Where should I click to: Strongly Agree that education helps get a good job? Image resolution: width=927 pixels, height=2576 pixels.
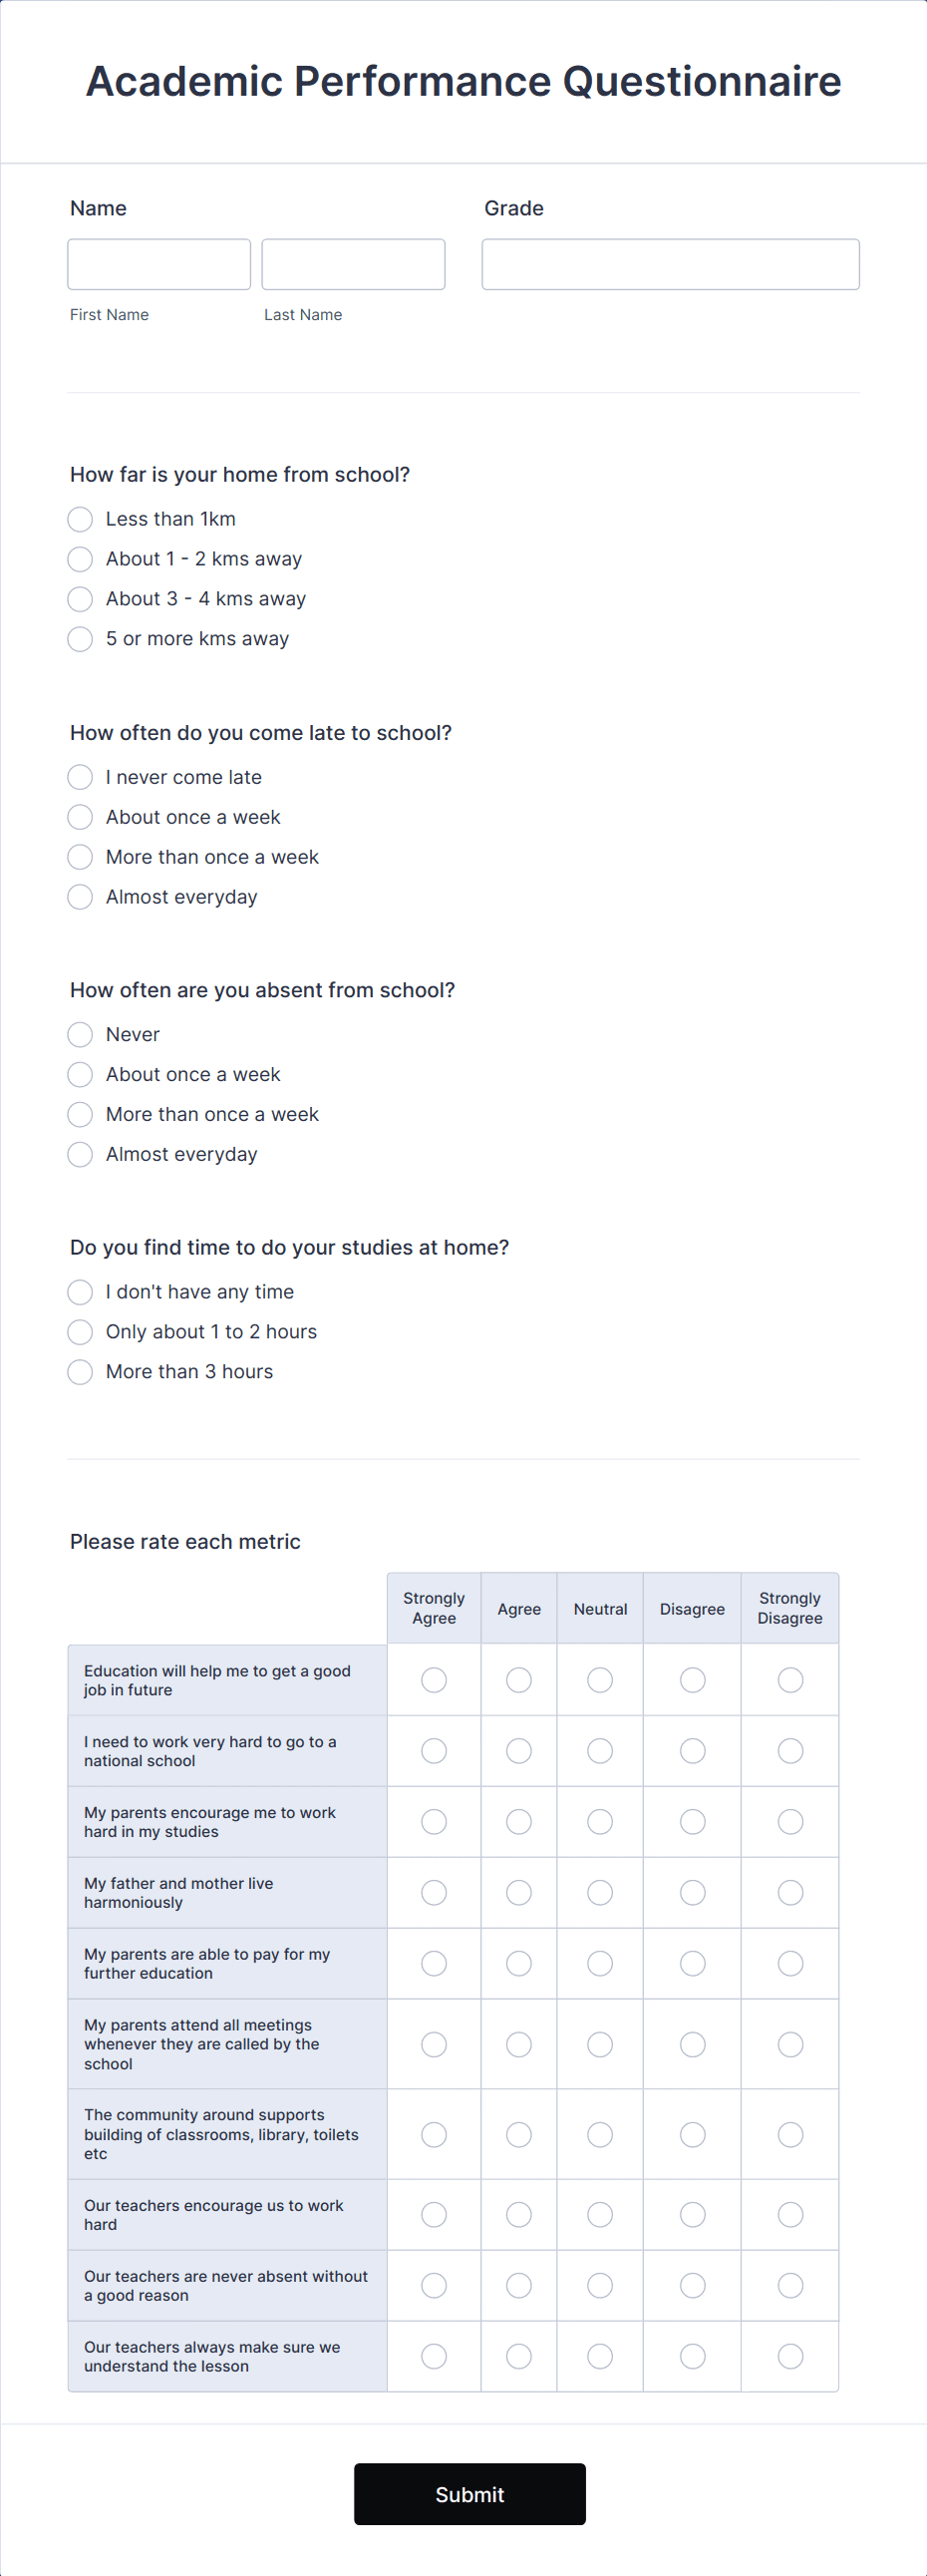point(433,1680)
